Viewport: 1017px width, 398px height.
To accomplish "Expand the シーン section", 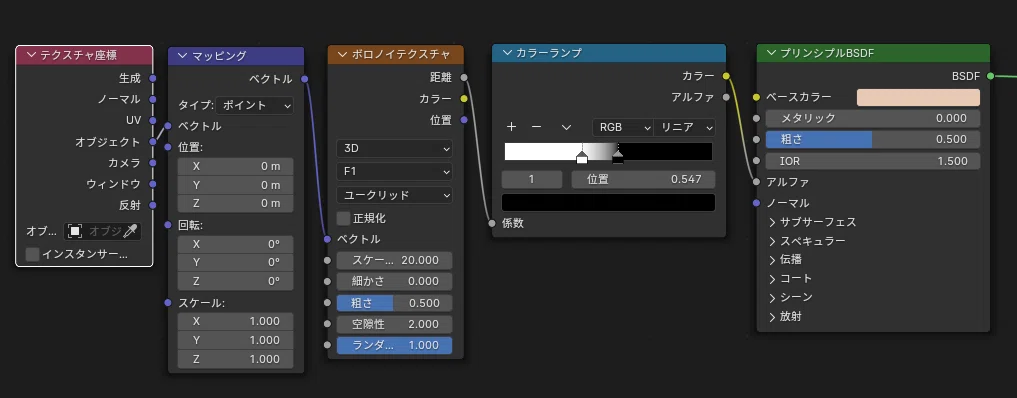I will [772, 298].
